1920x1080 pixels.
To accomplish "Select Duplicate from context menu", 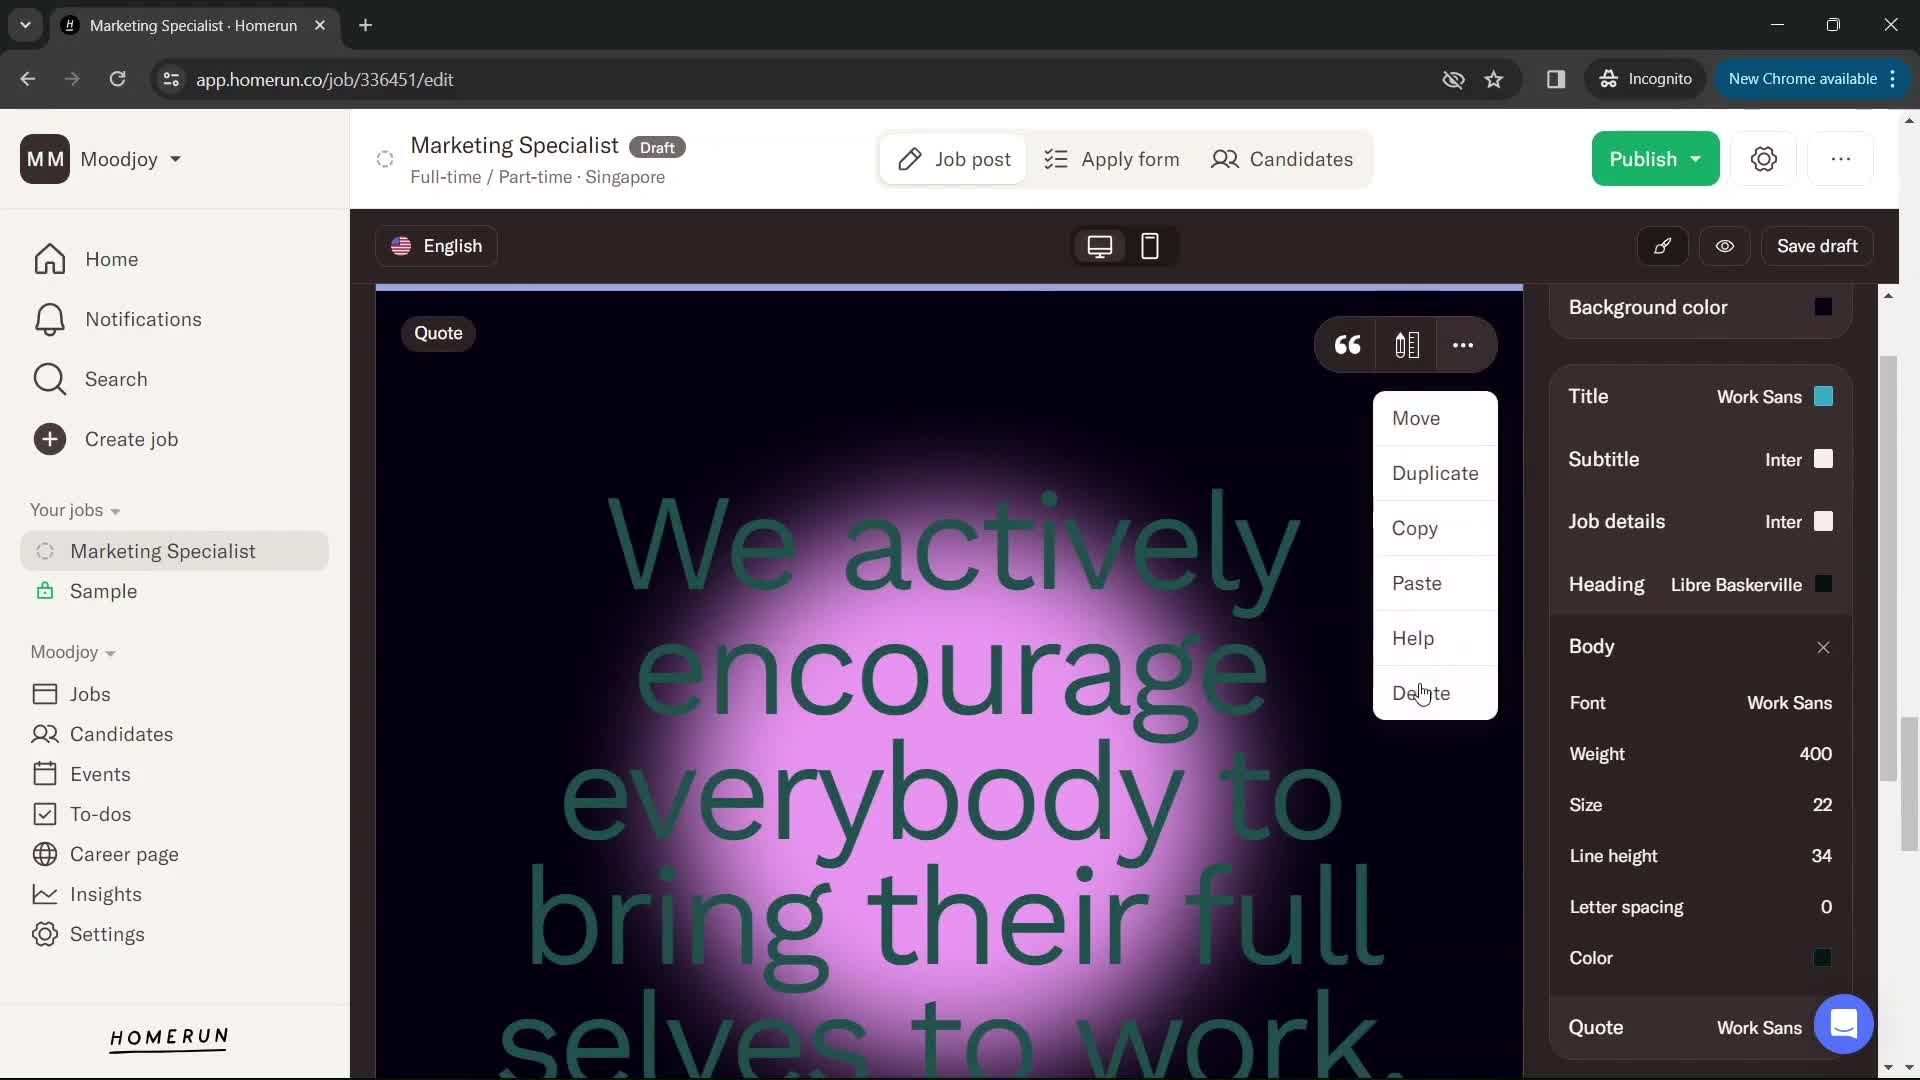I will (1435, 472).
